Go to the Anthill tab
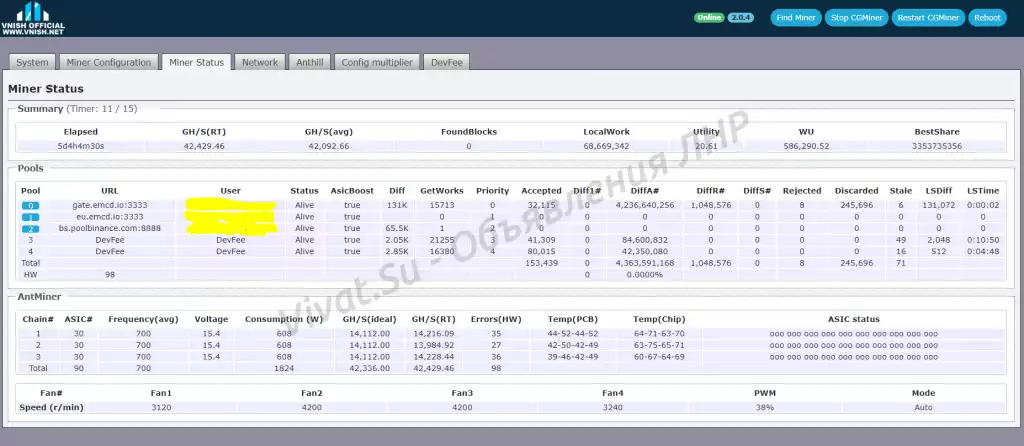The image size is (1024, 446). pos(310,63)
